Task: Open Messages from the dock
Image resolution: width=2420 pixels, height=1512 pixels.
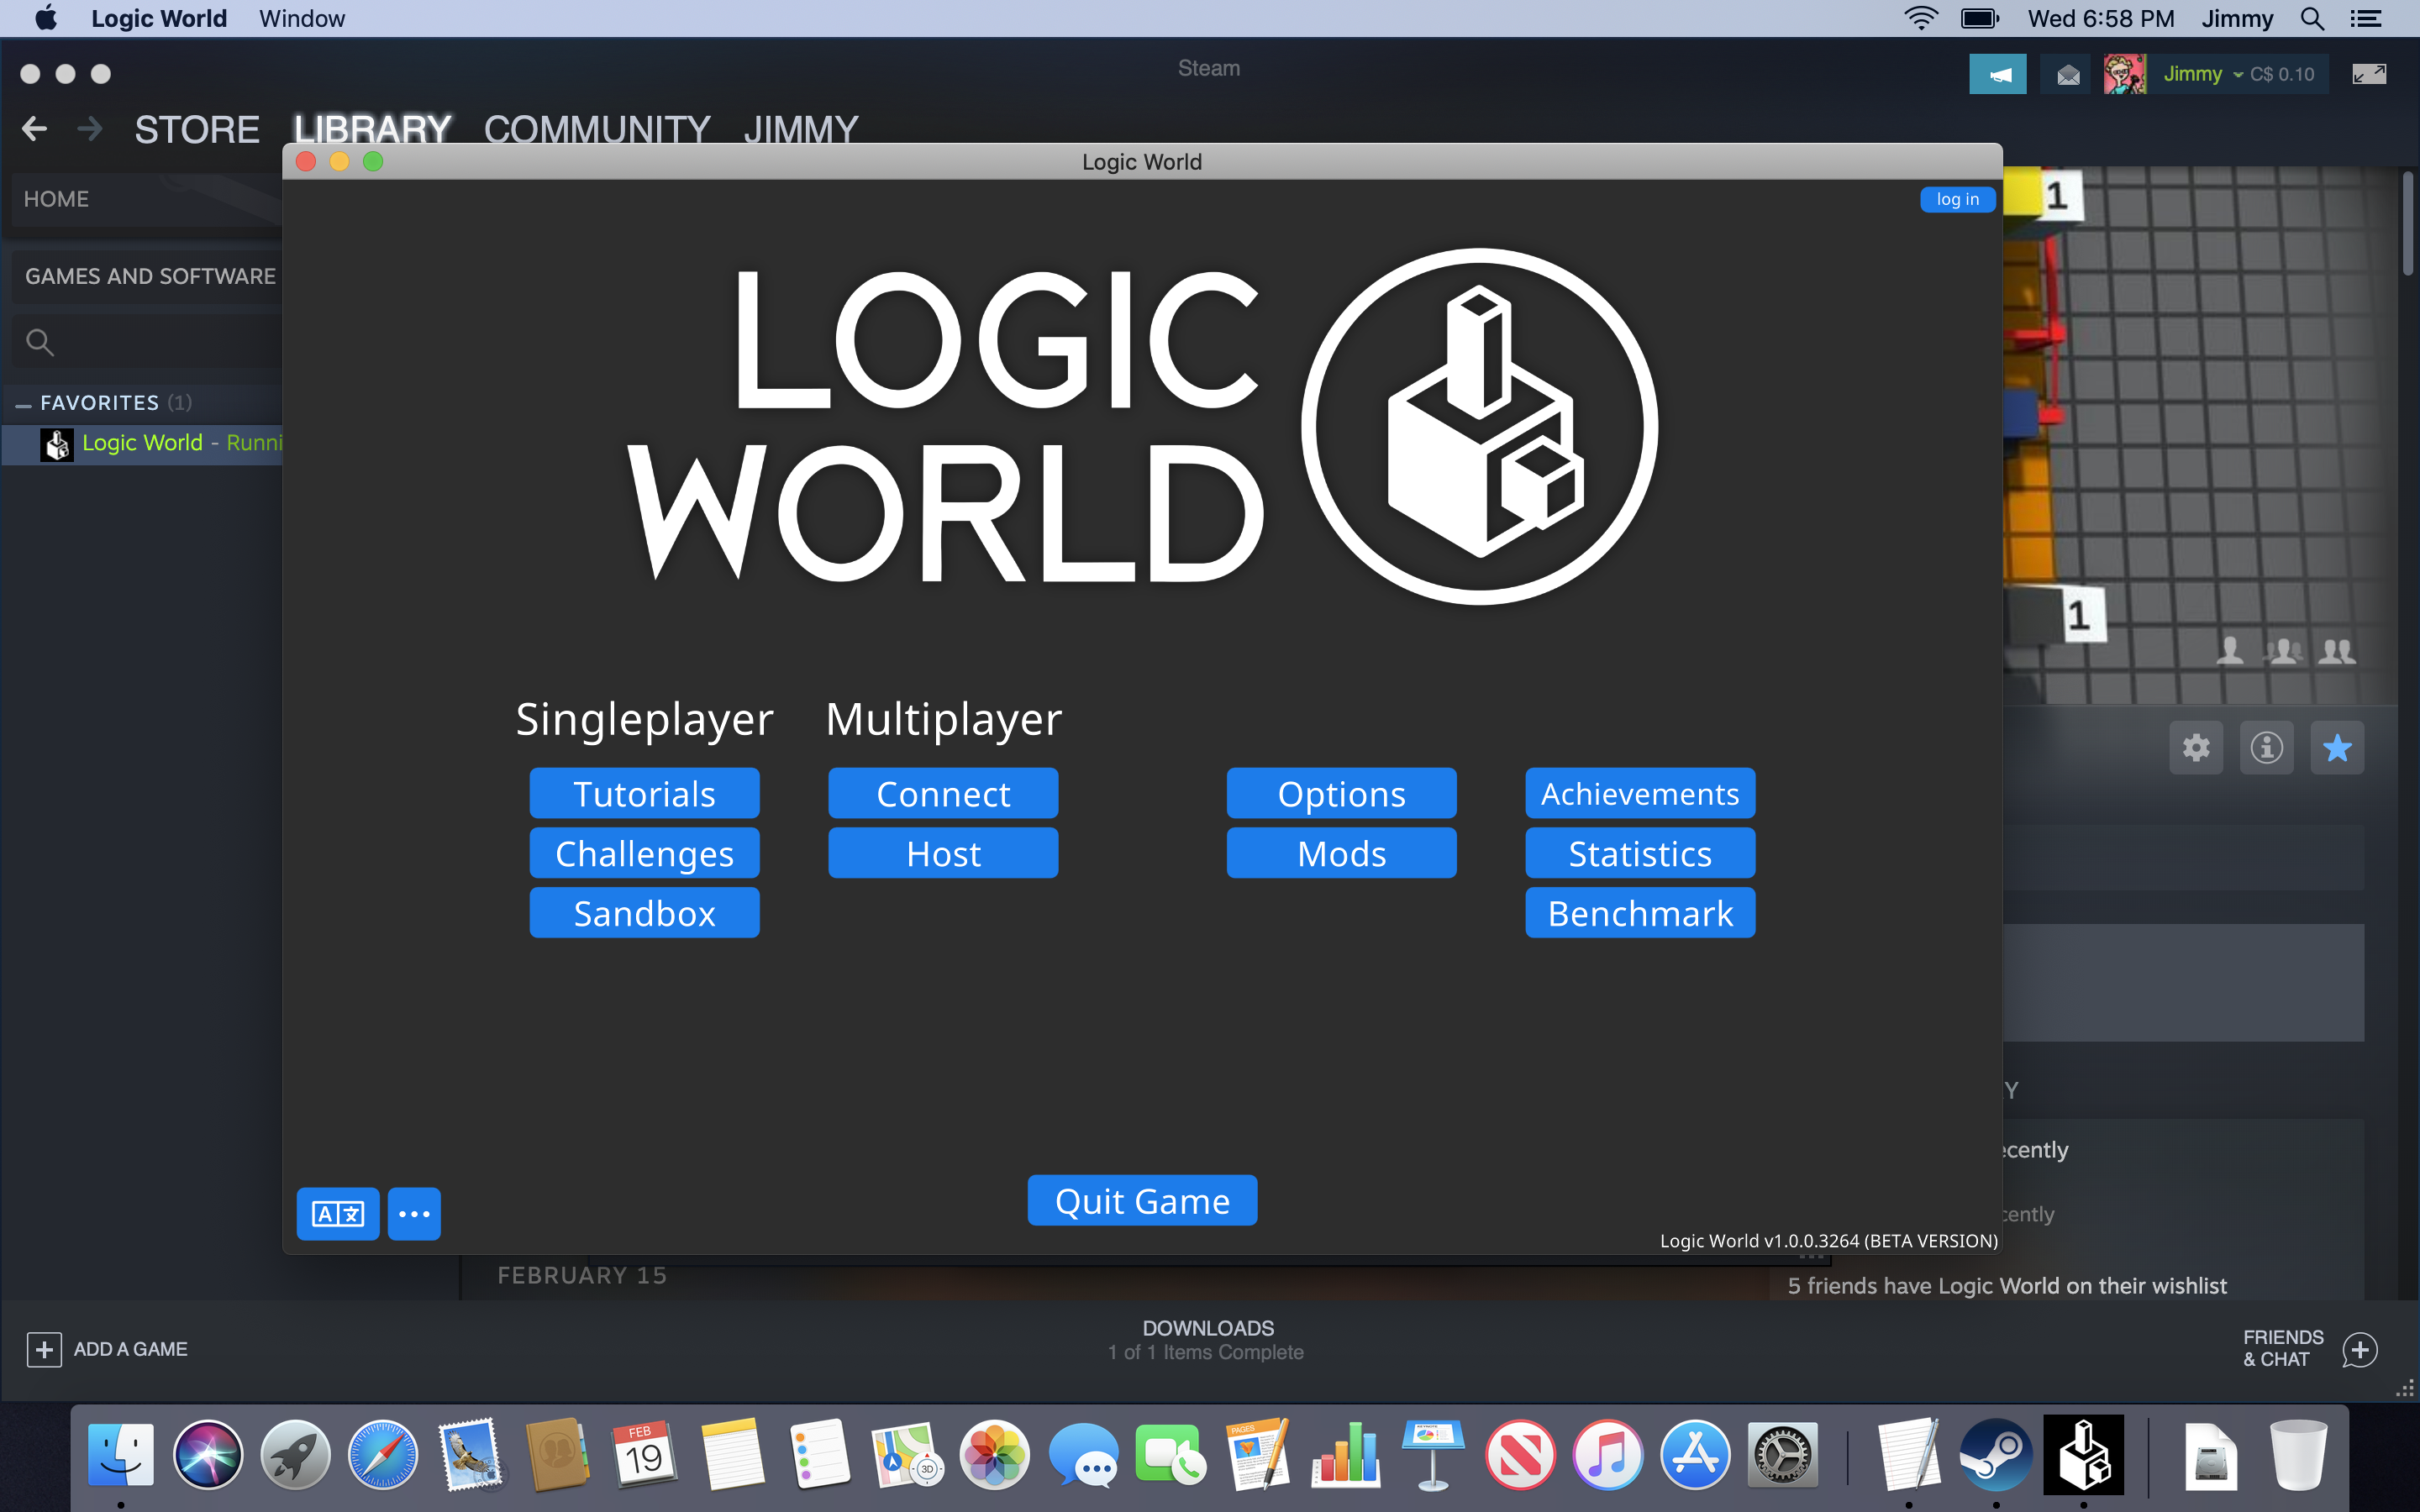Action: (1083, 1454)
